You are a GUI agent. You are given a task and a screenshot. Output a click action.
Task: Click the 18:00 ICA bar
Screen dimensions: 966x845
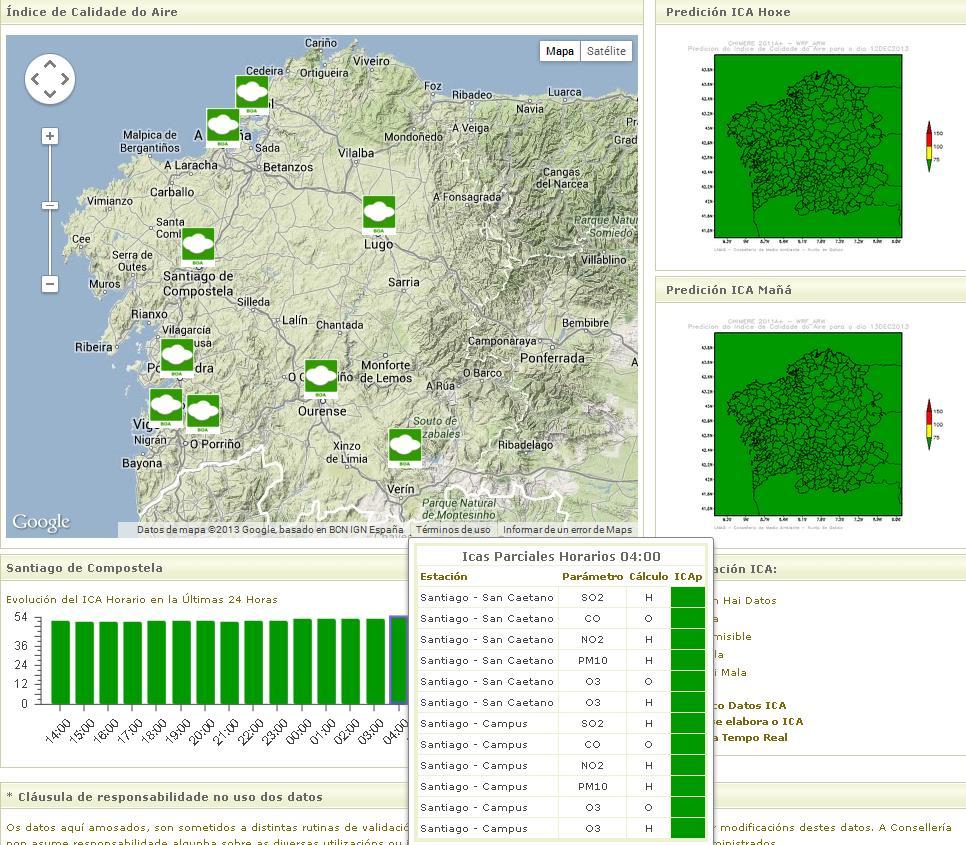pyautogui.click(x=157, y=662)
